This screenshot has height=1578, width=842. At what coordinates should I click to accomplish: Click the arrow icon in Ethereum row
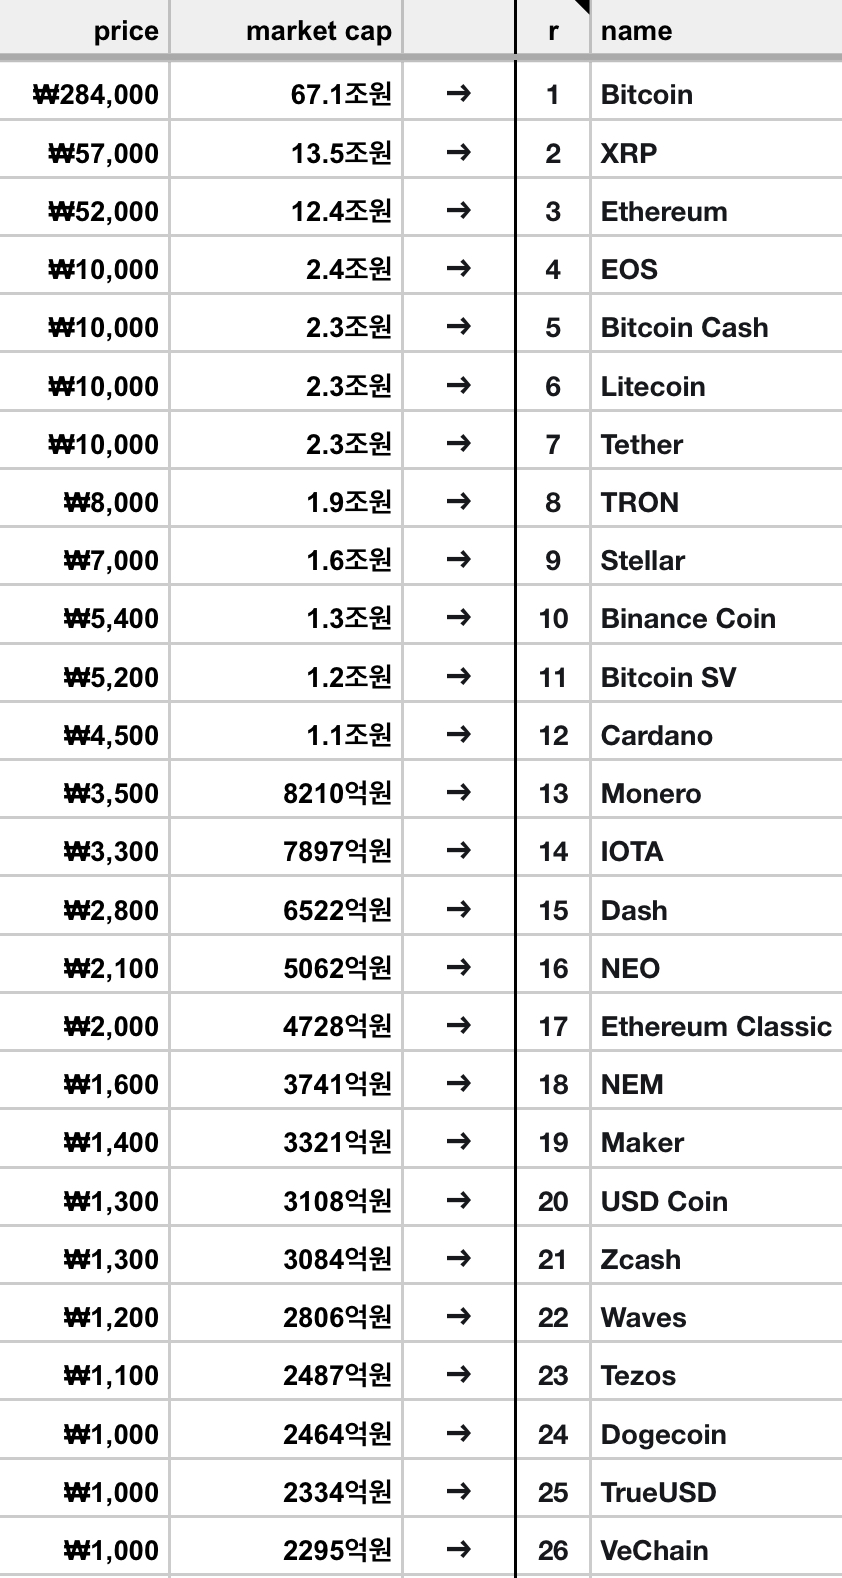point(459,210)
